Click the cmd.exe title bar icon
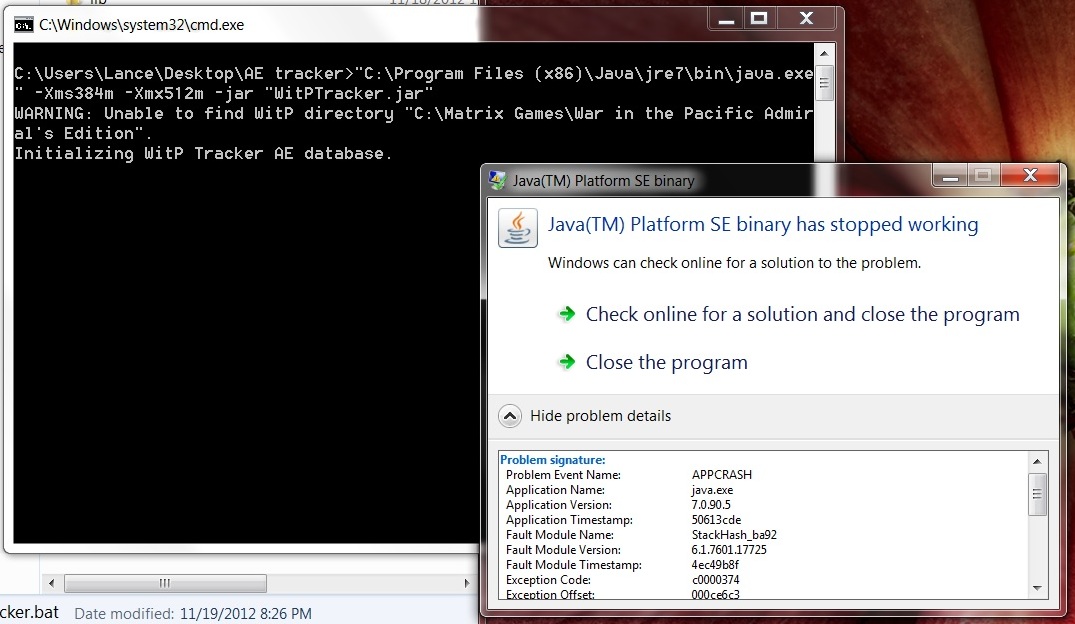 click(x=23, y=25)
